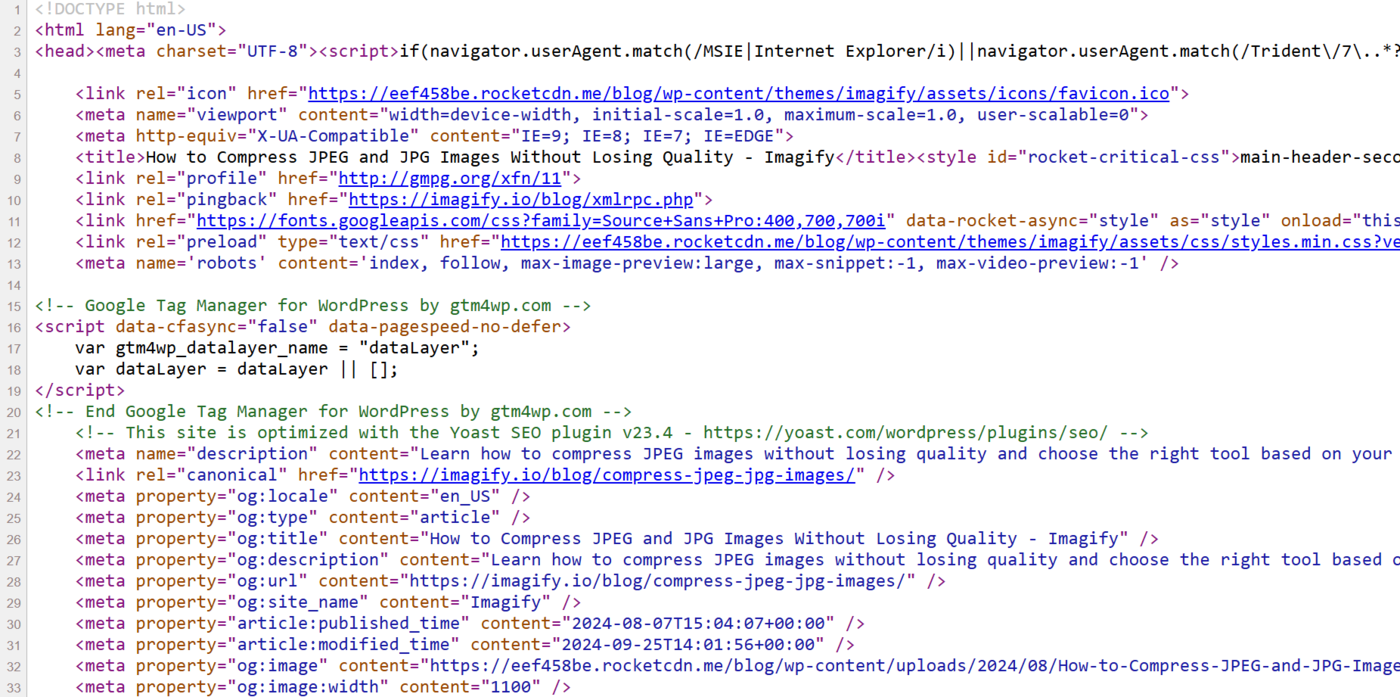
Task: Open the gmpg.org/xfn/11 profile link
Action: 450,179
